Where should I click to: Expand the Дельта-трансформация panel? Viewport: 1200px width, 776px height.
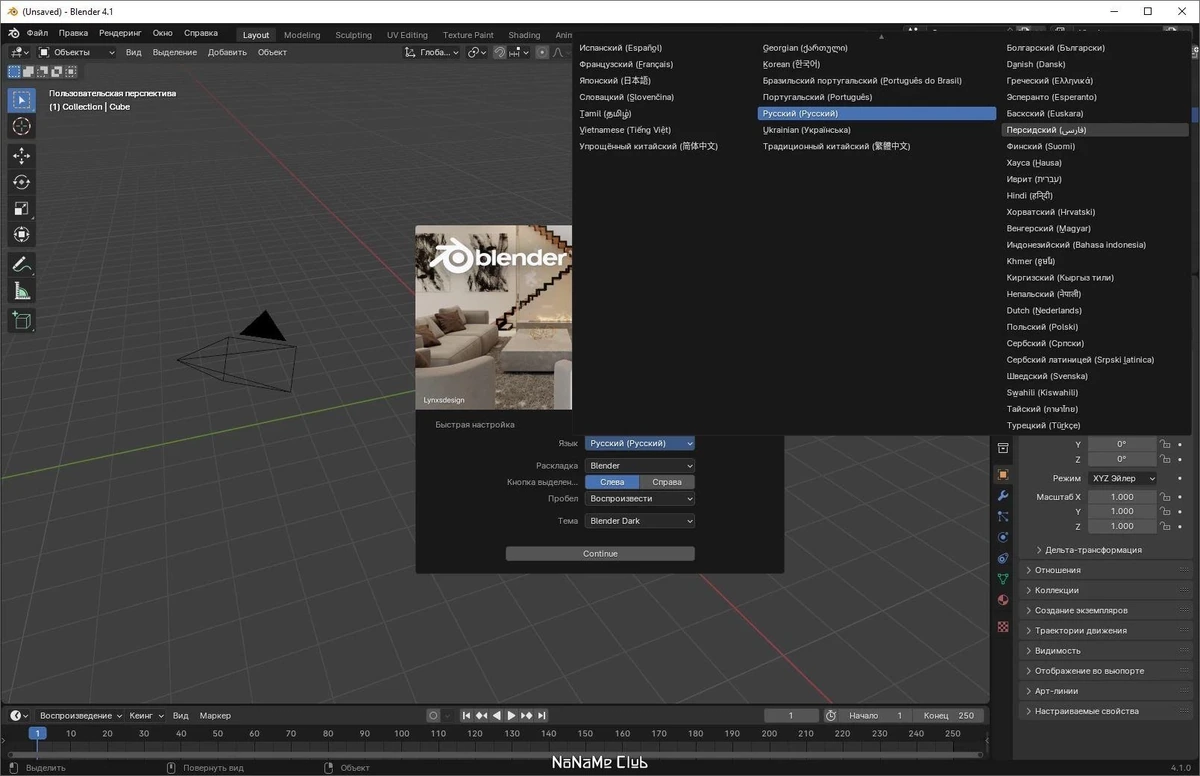point(1093,550)
